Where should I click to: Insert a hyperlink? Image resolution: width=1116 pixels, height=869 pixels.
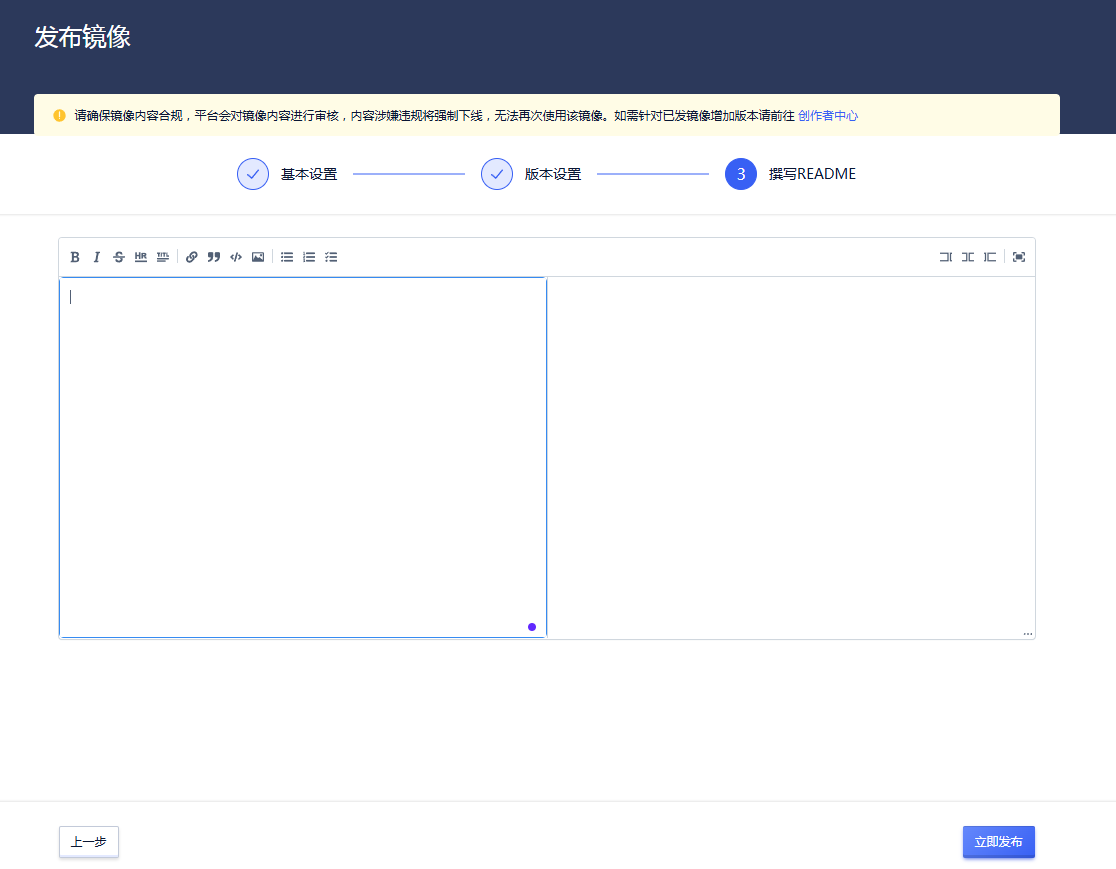(x=191, y=256)
